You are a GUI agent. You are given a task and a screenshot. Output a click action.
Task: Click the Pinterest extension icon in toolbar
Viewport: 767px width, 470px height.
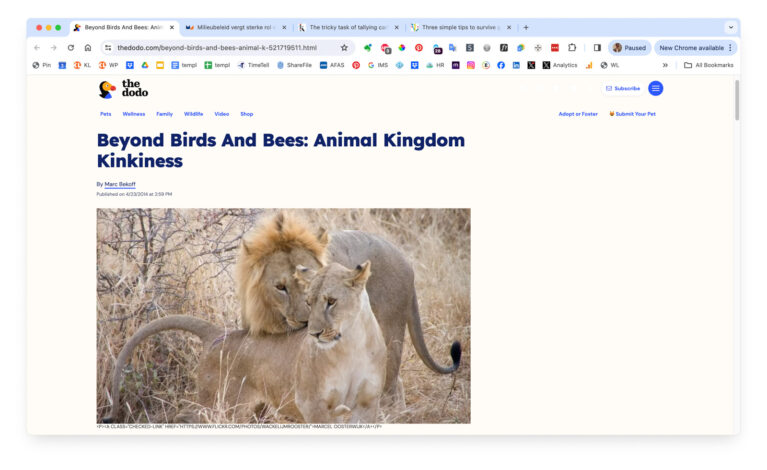(x=418, y=47)
